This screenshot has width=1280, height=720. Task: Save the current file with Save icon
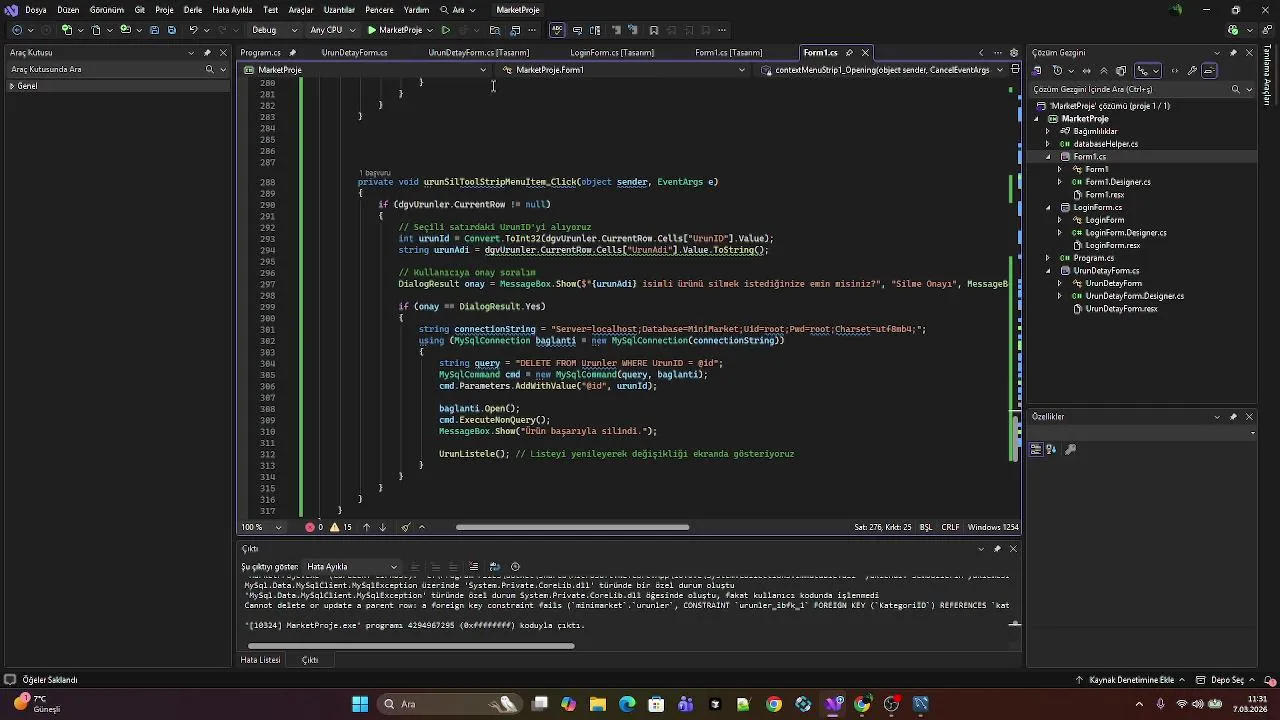tap(155, 30)
